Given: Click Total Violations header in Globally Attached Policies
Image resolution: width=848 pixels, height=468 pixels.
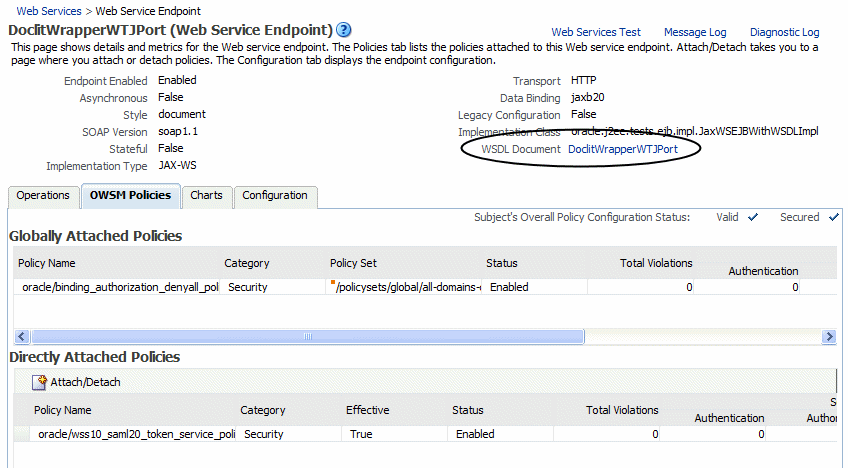Looking at the screenshot, I should click(656, 263).
